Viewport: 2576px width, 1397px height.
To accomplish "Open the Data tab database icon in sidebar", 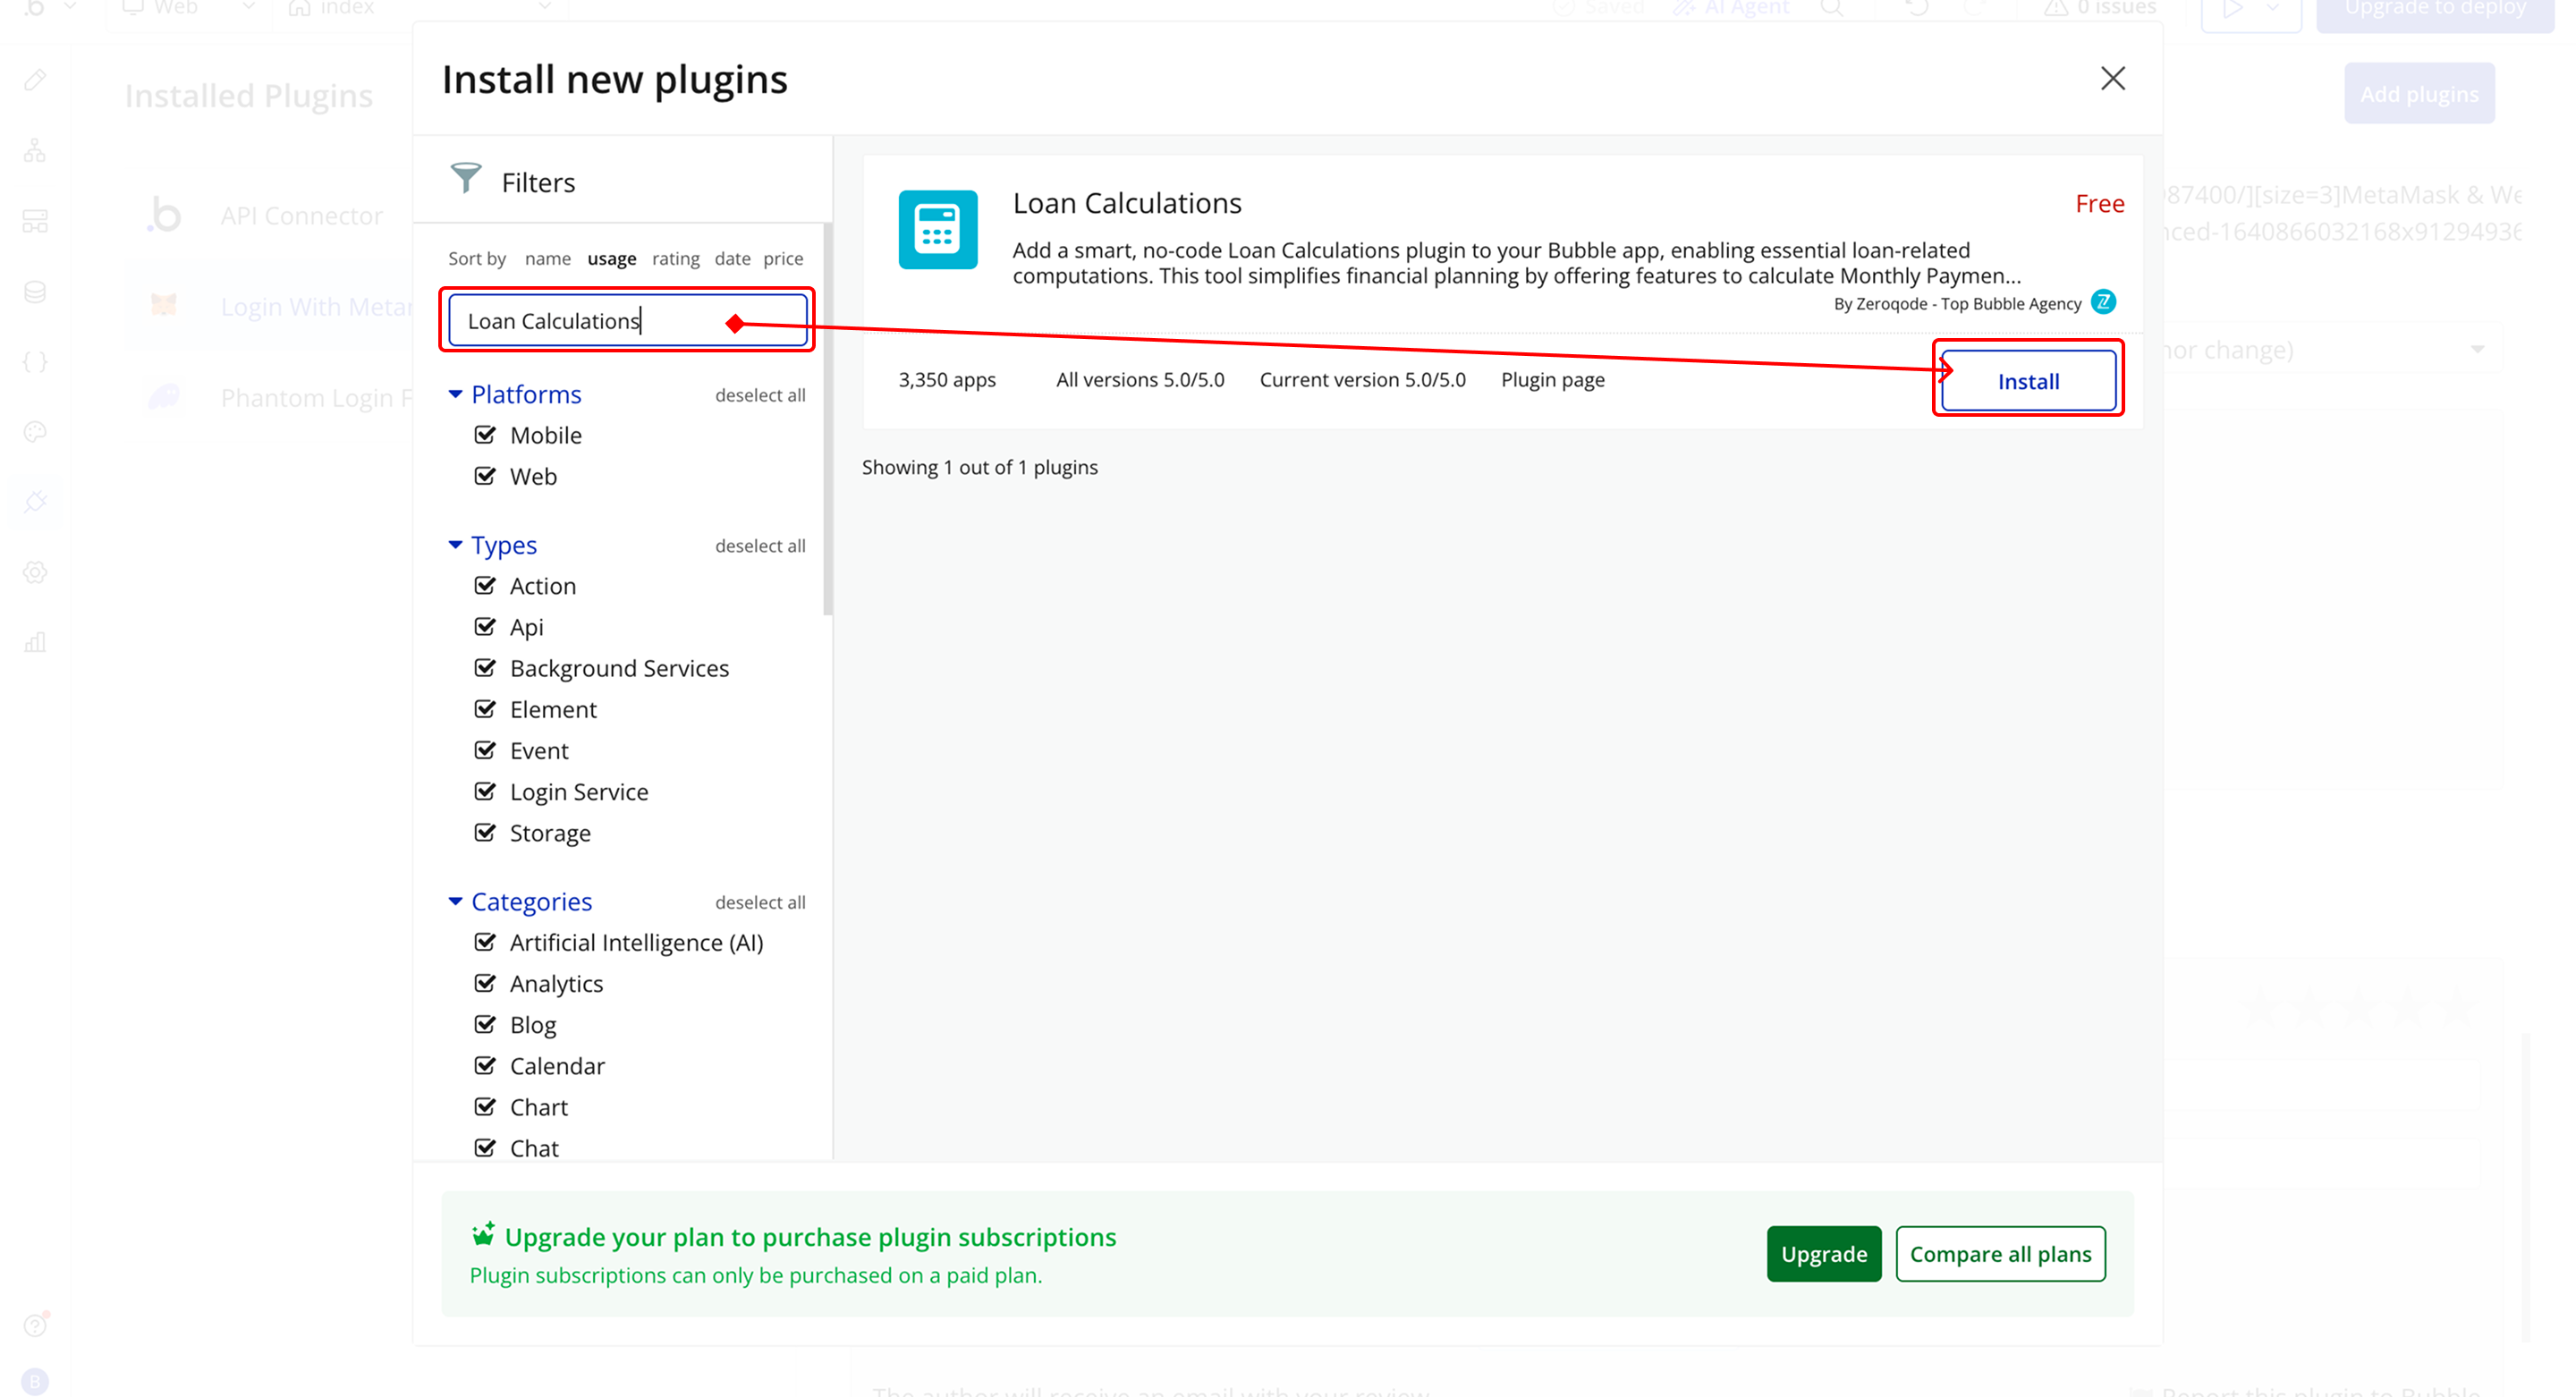I will tap(35, 292).
